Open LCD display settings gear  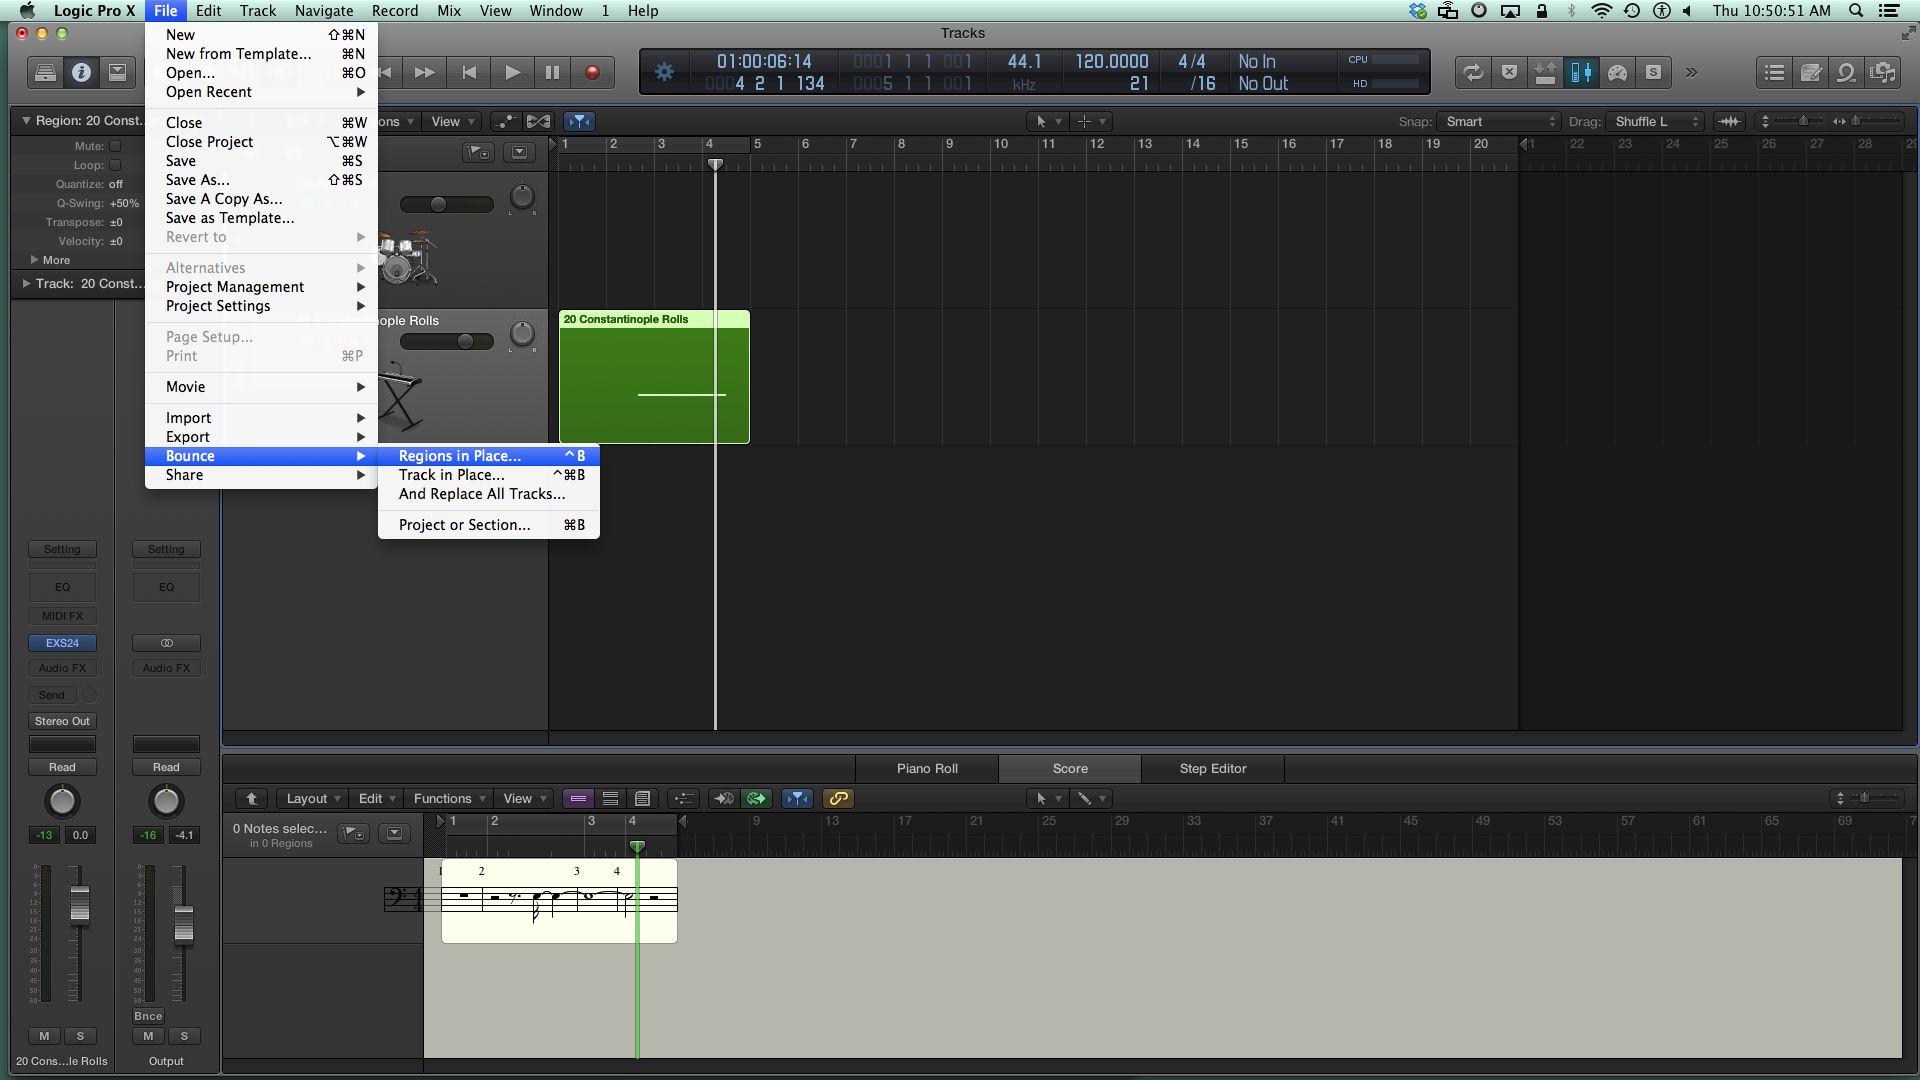coord(664,72)
